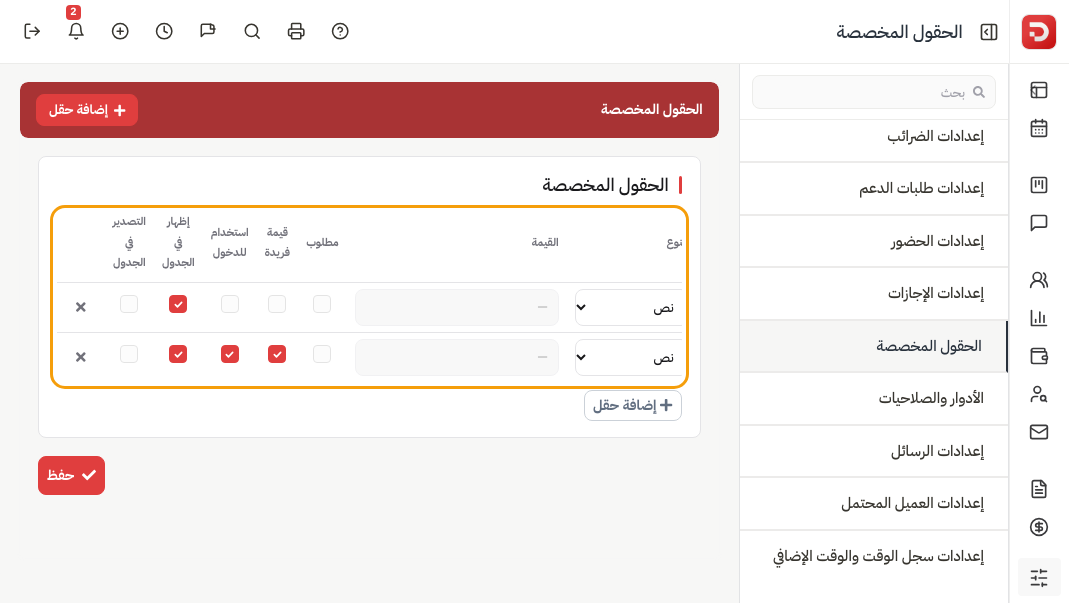Viewport: 1069px width, 603px height.
Task: Open the notifications bell
Action: pos(76,31)
